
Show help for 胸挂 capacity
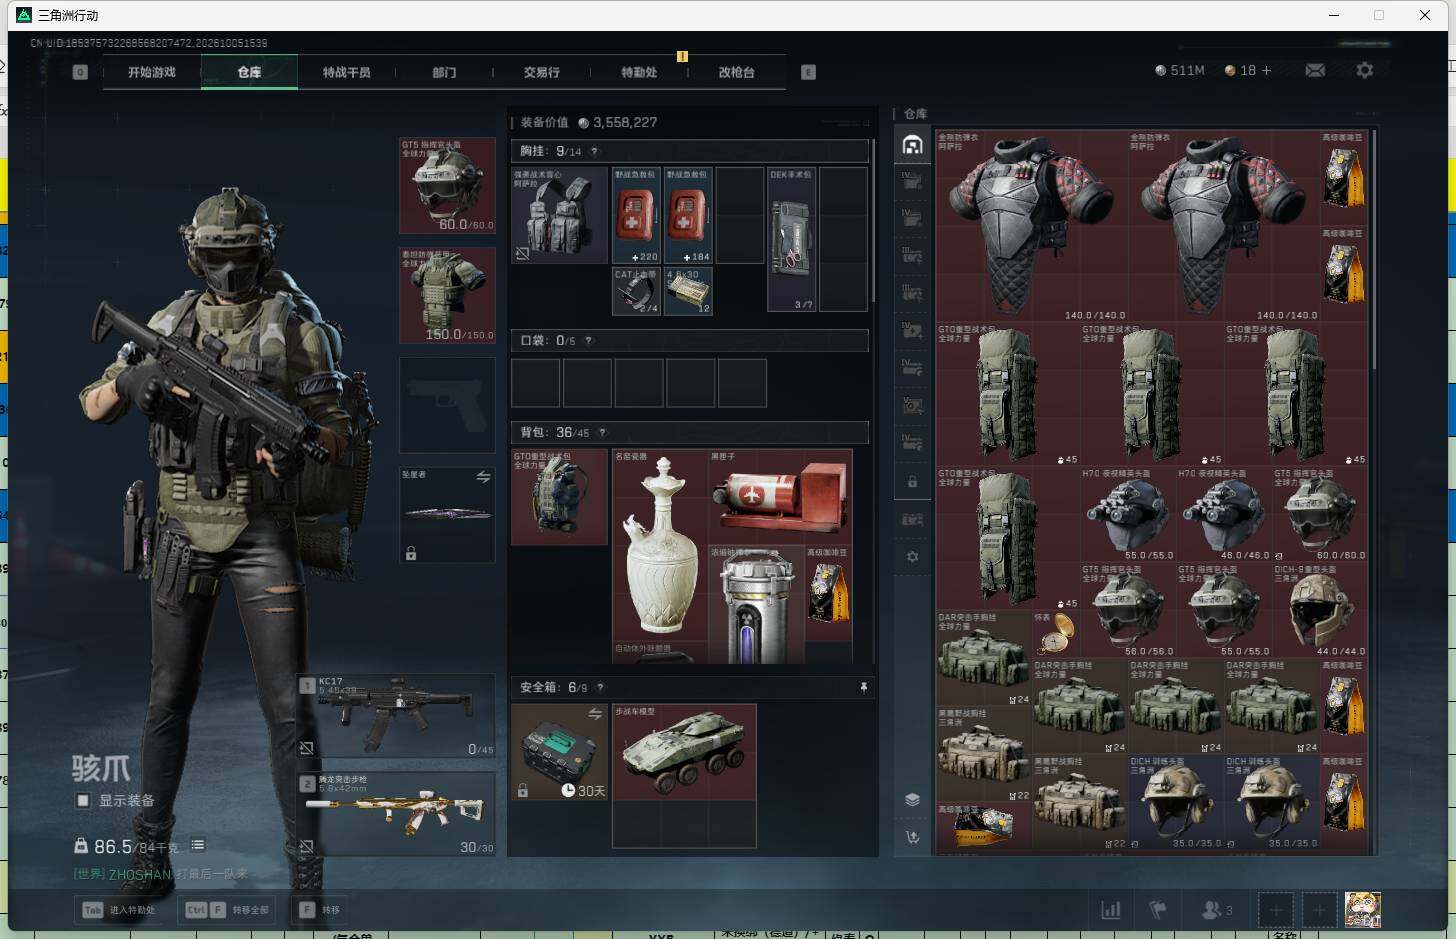point(594,151)
